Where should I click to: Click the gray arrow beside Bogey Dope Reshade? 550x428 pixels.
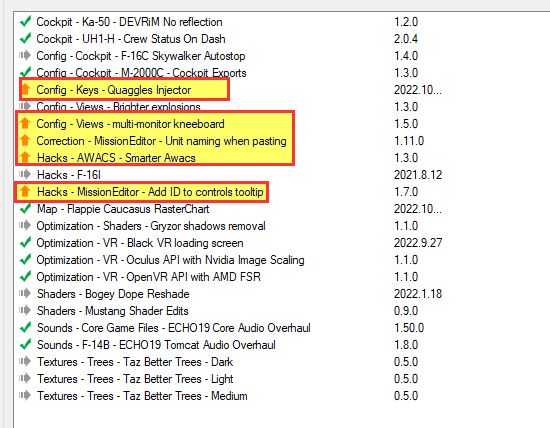point(25,293)
